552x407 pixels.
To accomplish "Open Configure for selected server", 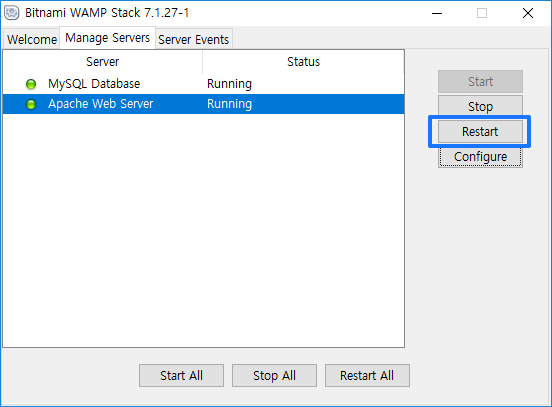I will (x=480, y=156).
